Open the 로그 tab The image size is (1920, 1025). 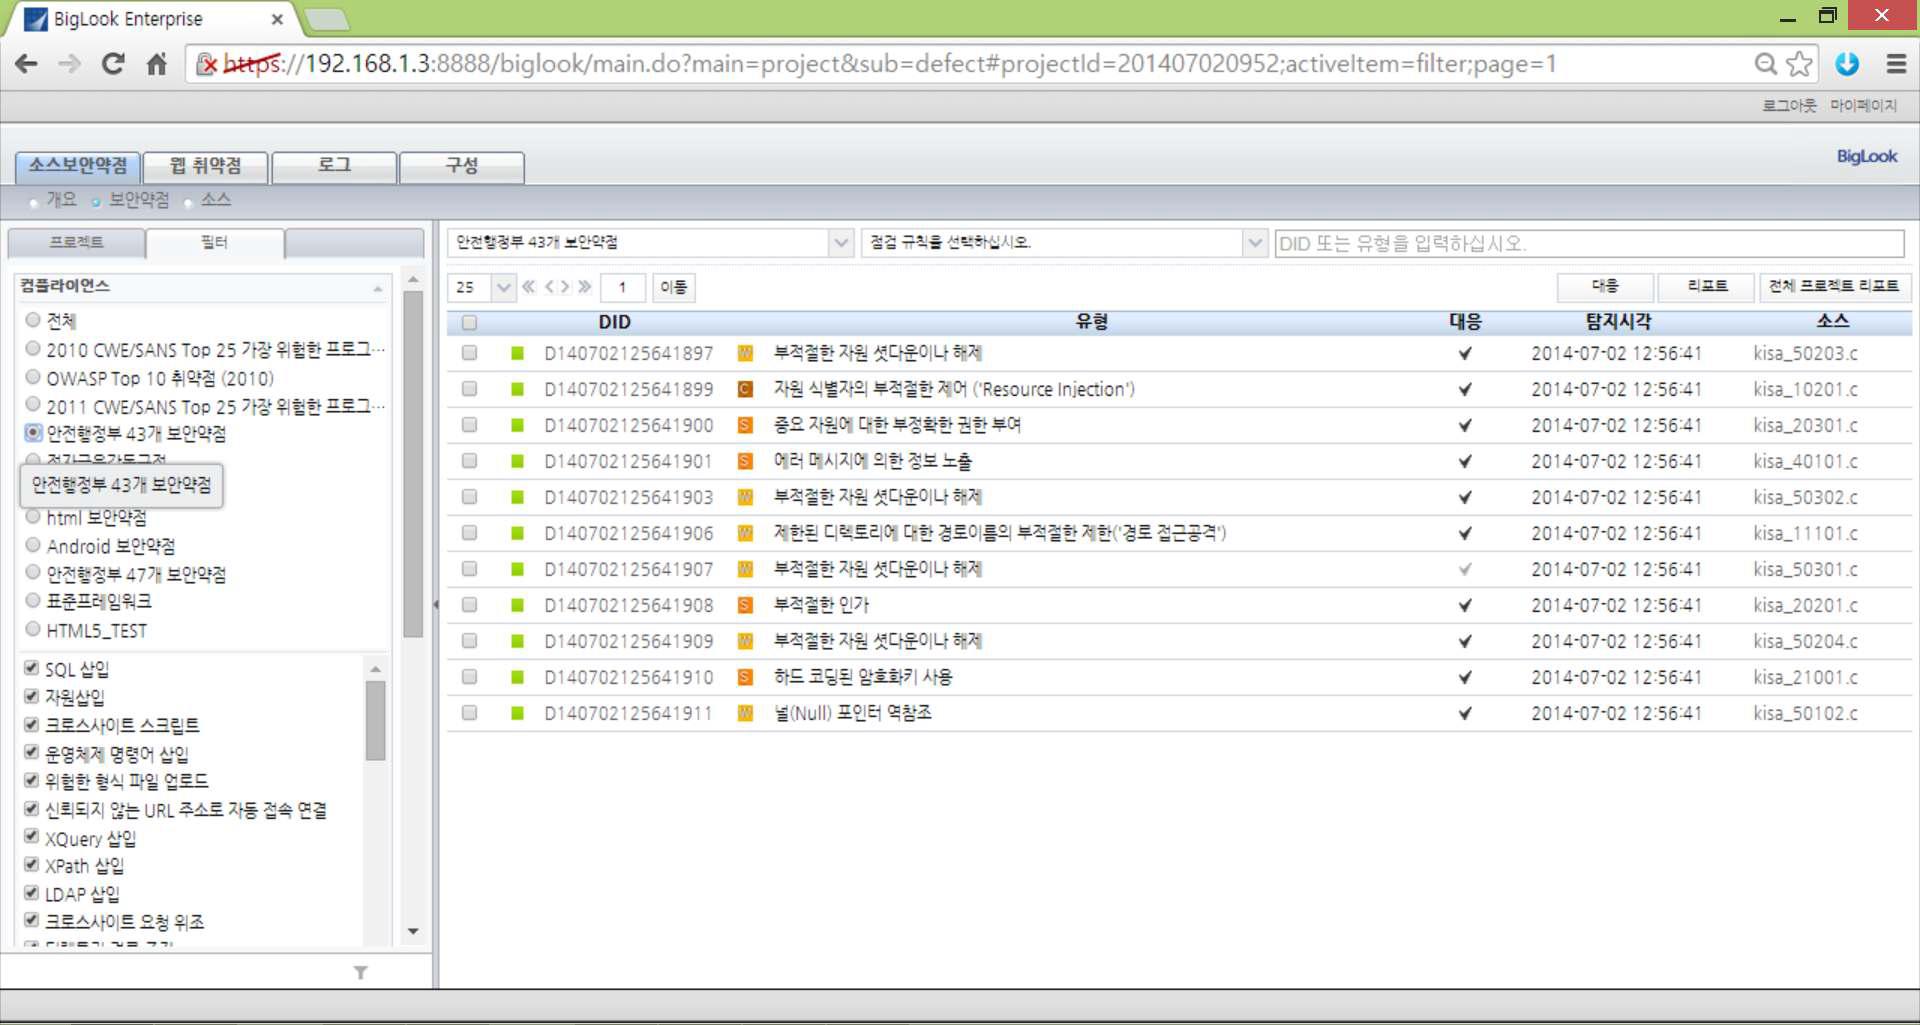coord(334,166)
